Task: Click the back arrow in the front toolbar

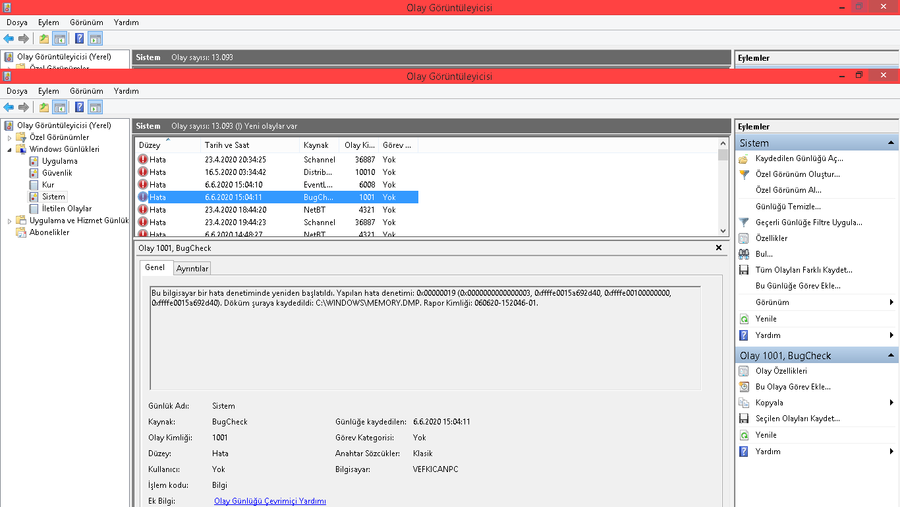Action: pos(9,107)
